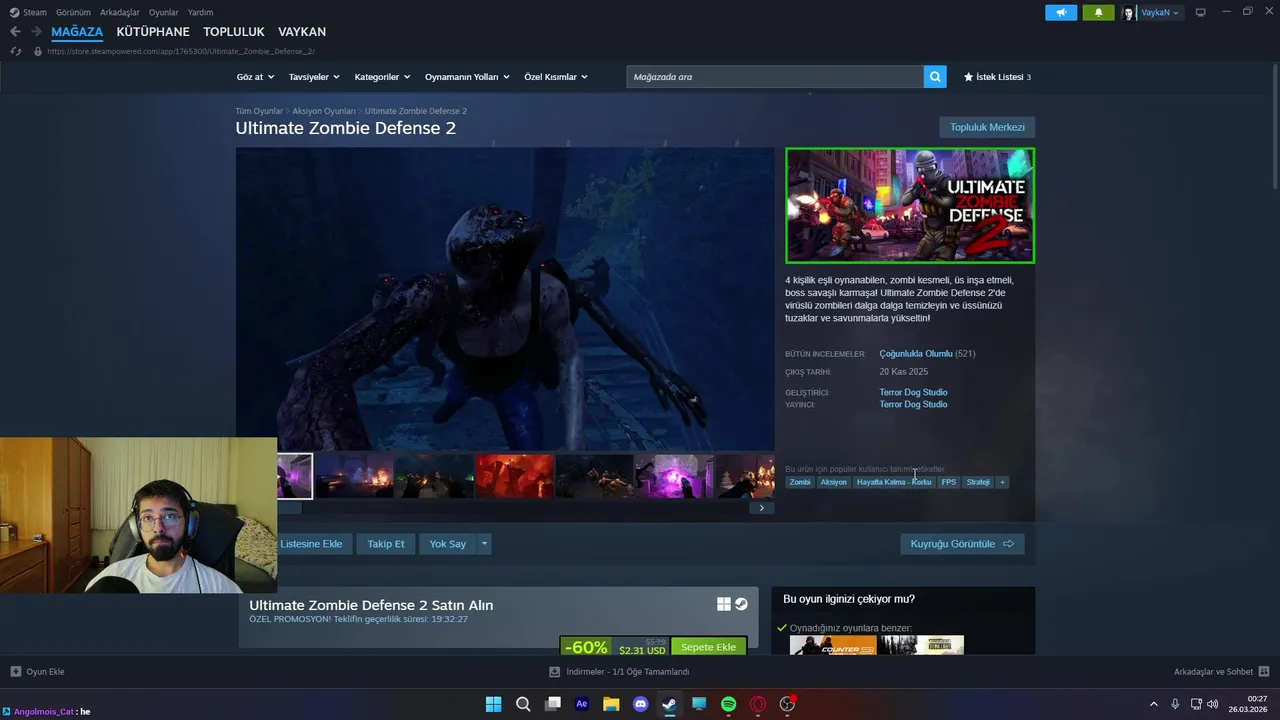Launch After Effects from taskbar
Viewport: 1280px width, 720px height.
pos(582,704)
